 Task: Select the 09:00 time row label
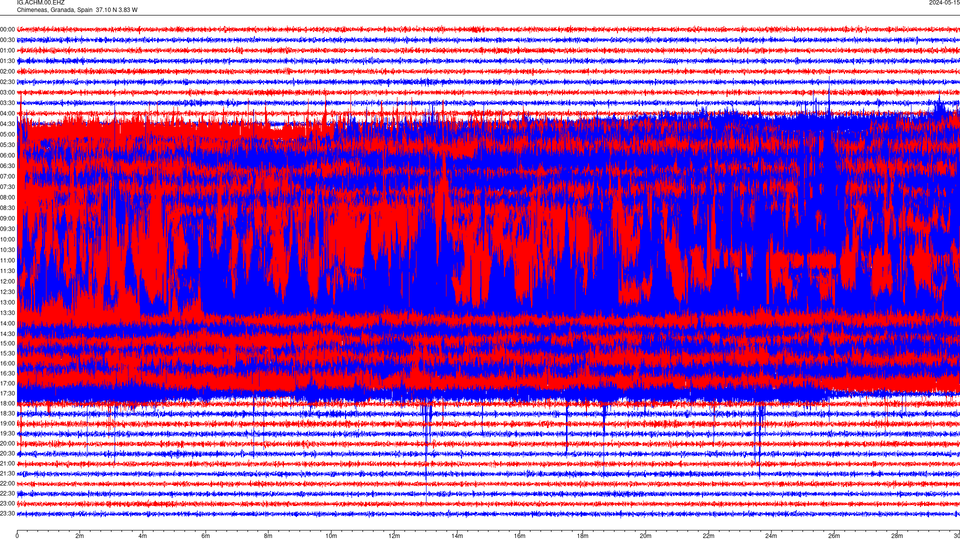7,218
